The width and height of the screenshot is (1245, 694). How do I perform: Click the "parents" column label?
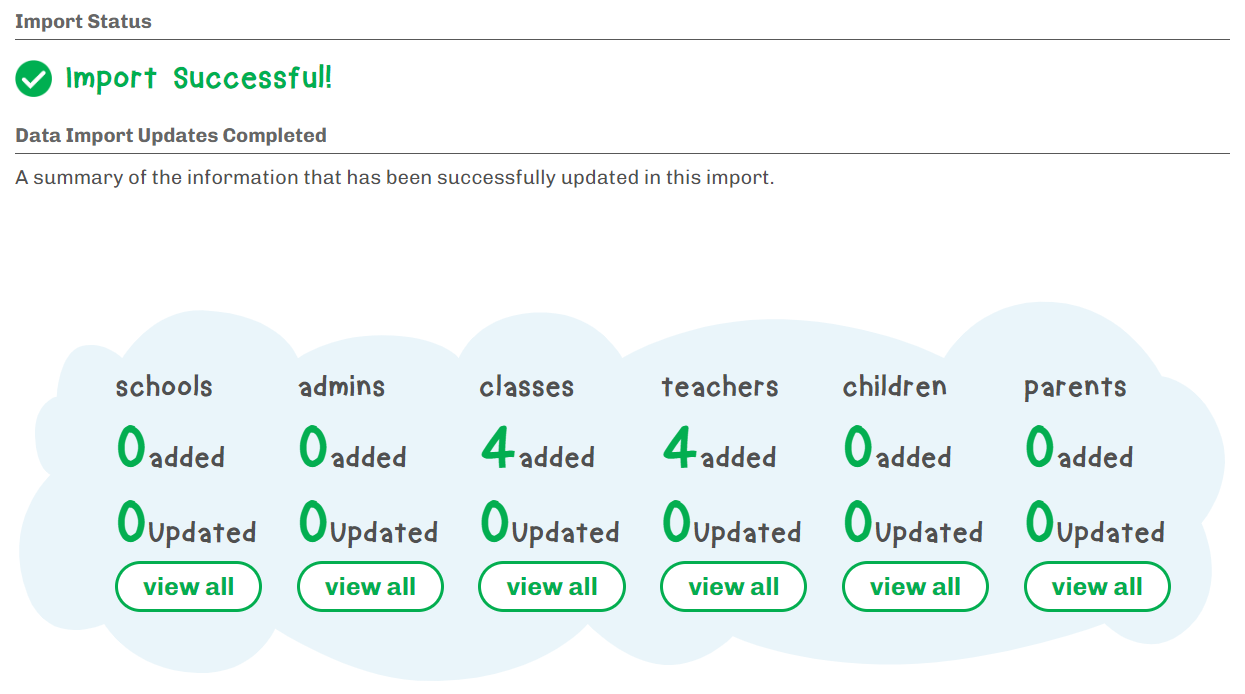click(1075, 388)
